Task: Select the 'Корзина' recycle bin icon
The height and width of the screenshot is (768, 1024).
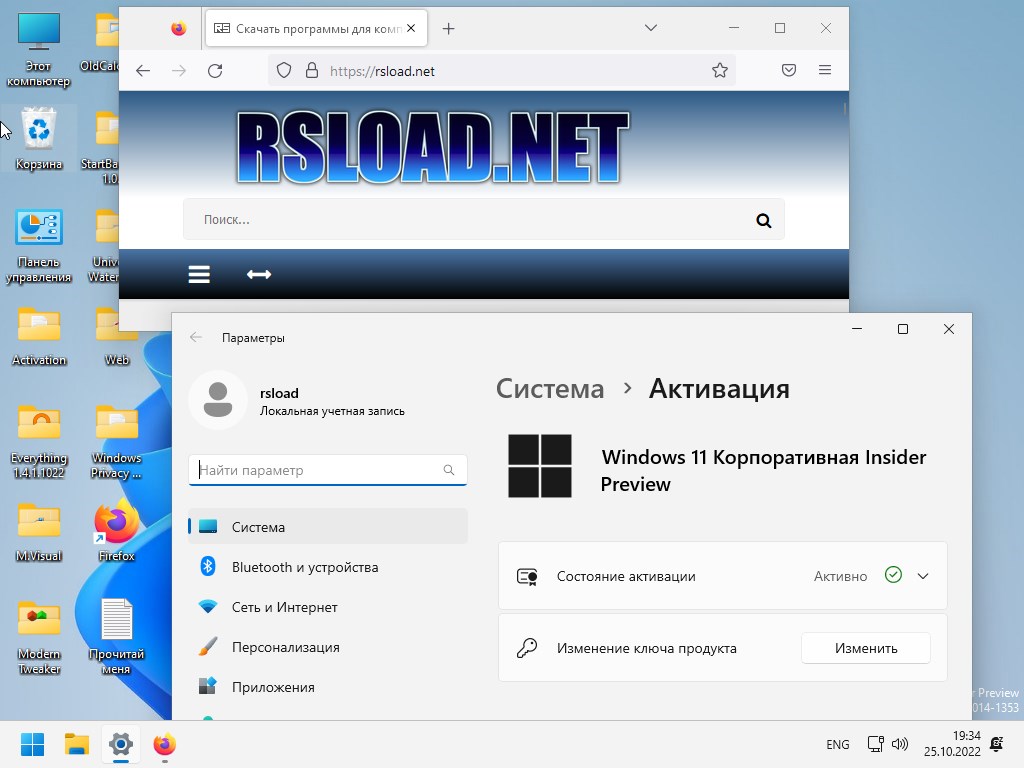Action: coord(39,138)
